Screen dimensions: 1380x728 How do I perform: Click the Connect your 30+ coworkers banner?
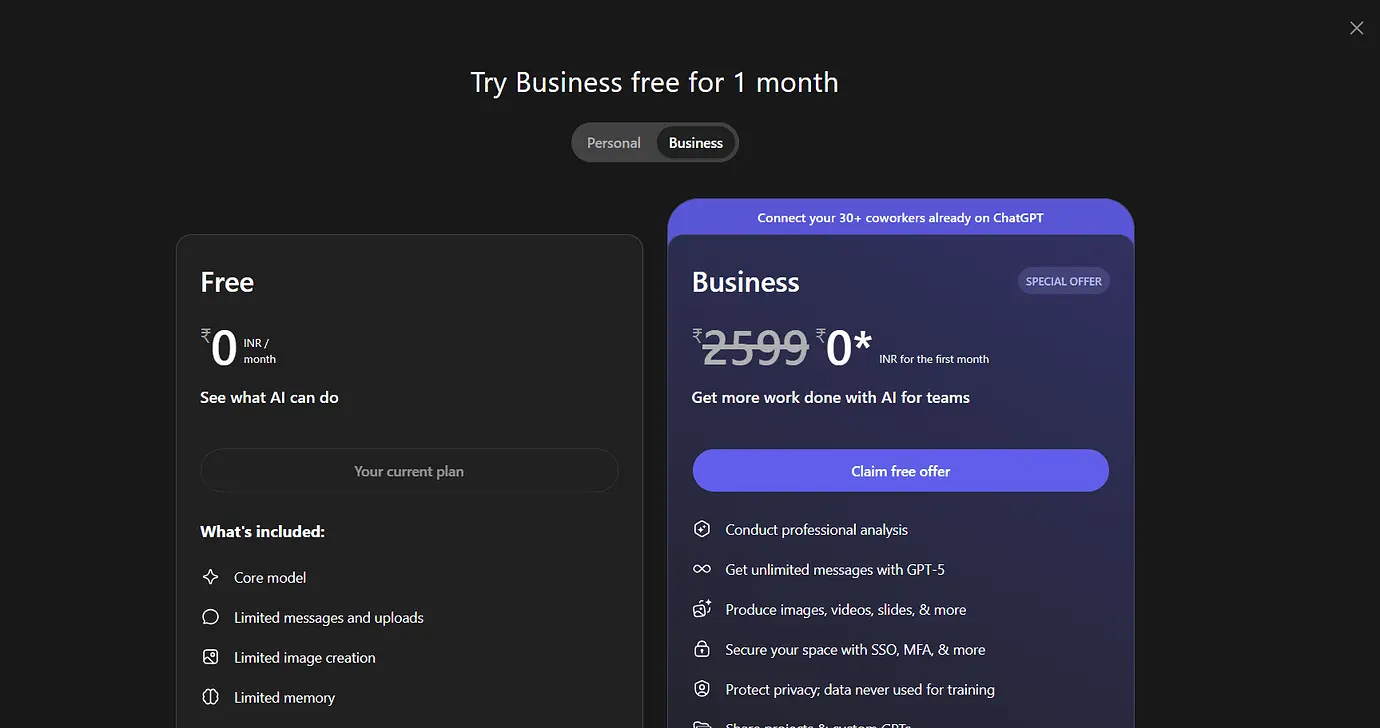click(900, 217)
